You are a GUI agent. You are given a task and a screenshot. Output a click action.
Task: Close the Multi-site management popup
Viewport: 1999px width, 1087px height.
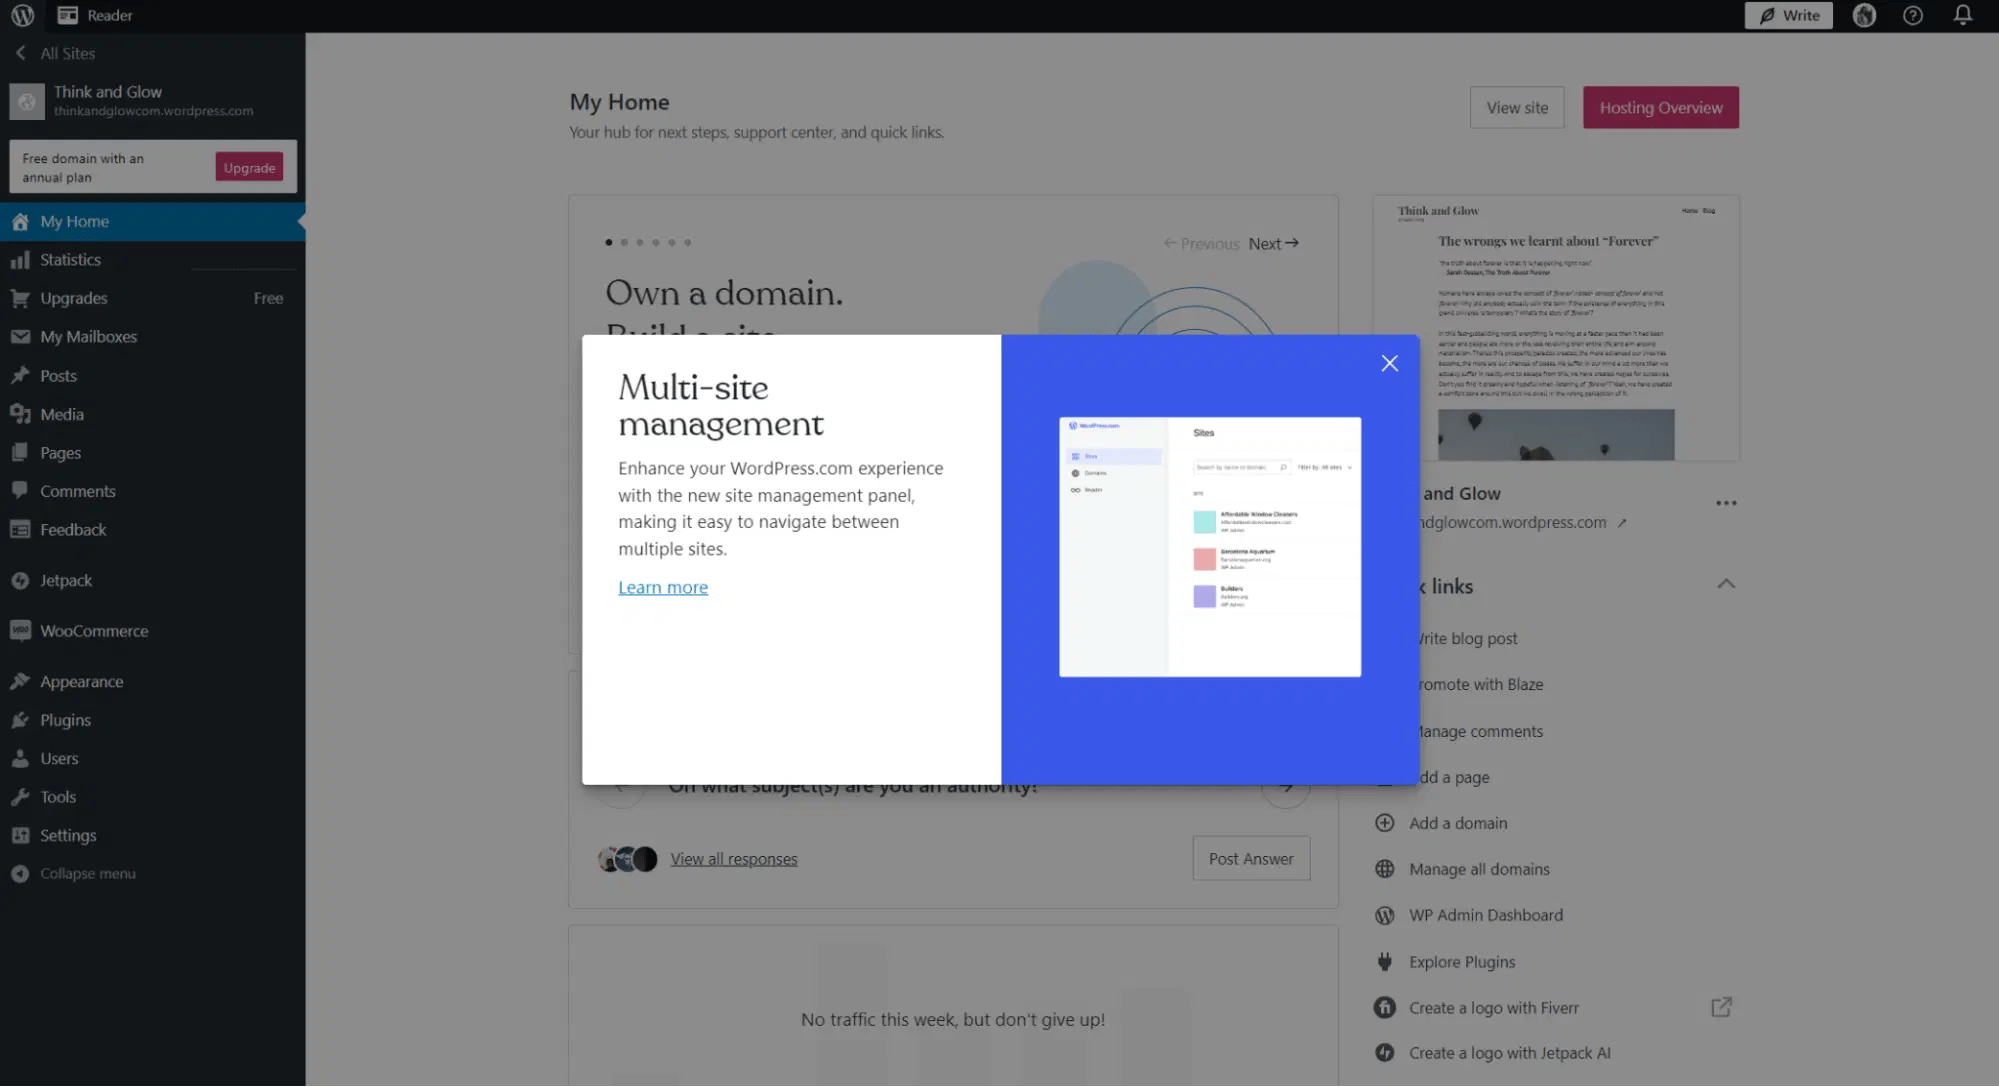coord(1389,363)
